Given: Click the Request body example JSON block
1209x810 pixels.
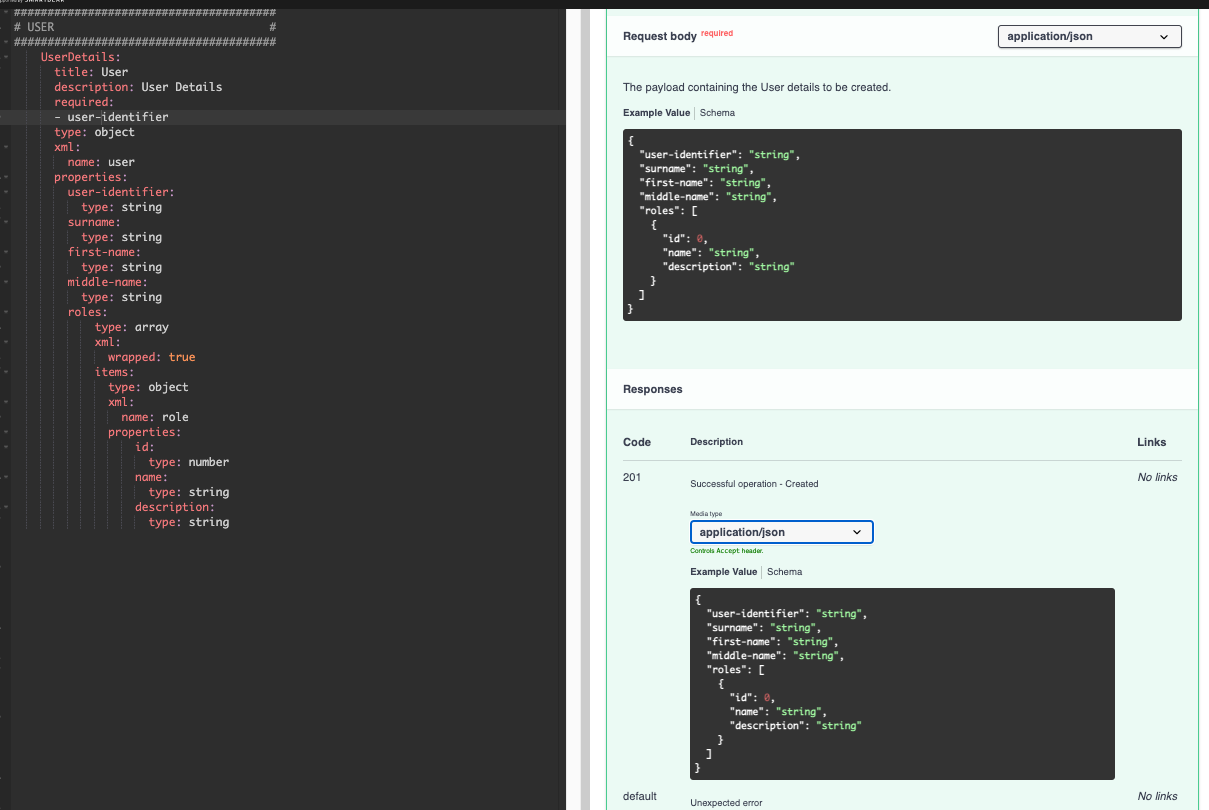Looking at the screenshot, I should 901,225.
